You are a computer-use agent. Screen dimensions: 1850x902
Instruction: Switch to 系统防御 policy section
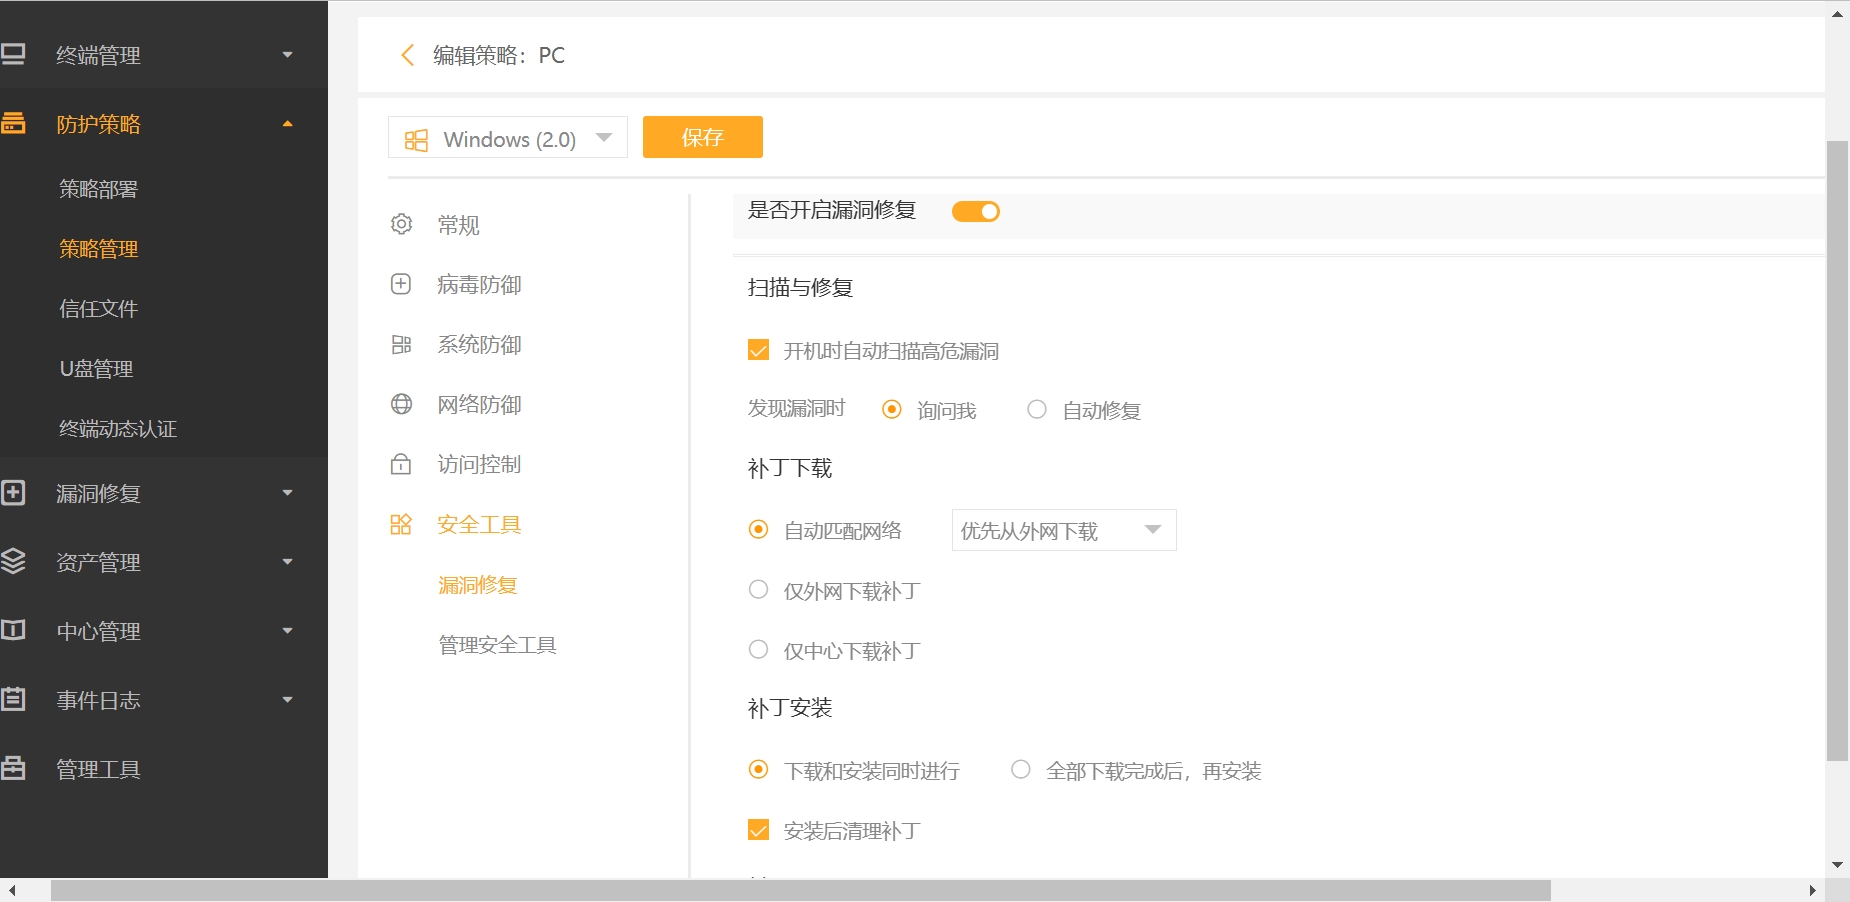click(479, 345)
